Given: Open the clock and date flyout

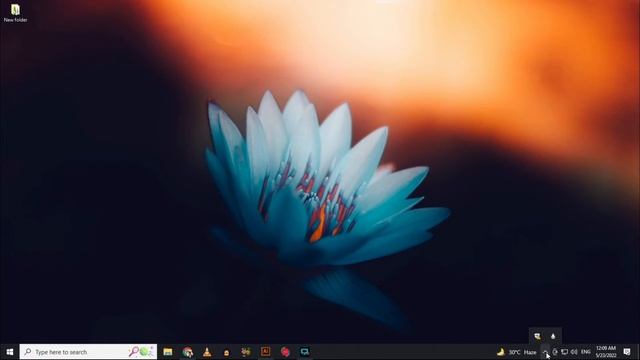Looking at the screenshot, I should point(606,352).
